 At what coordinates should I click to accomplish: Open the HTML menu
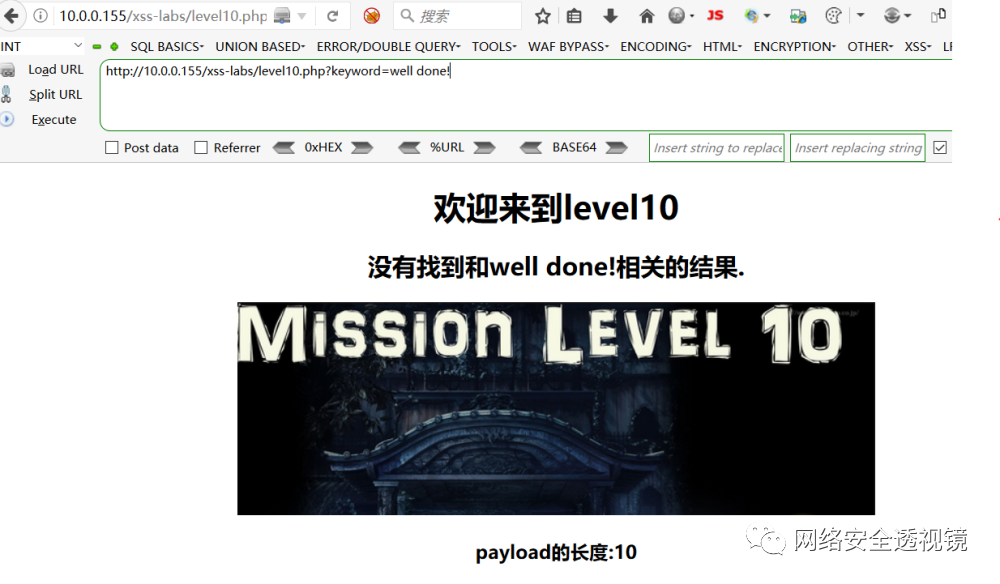(722, 47)
